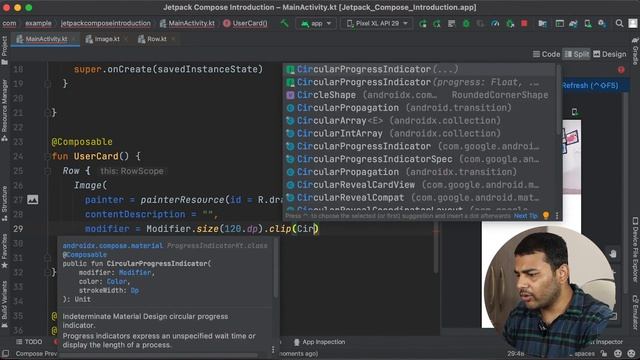This screenshot has width=640, height=360.
Task: Open the app run configuration dropdown
Action: pyautogui.click(x=316, y=24)
